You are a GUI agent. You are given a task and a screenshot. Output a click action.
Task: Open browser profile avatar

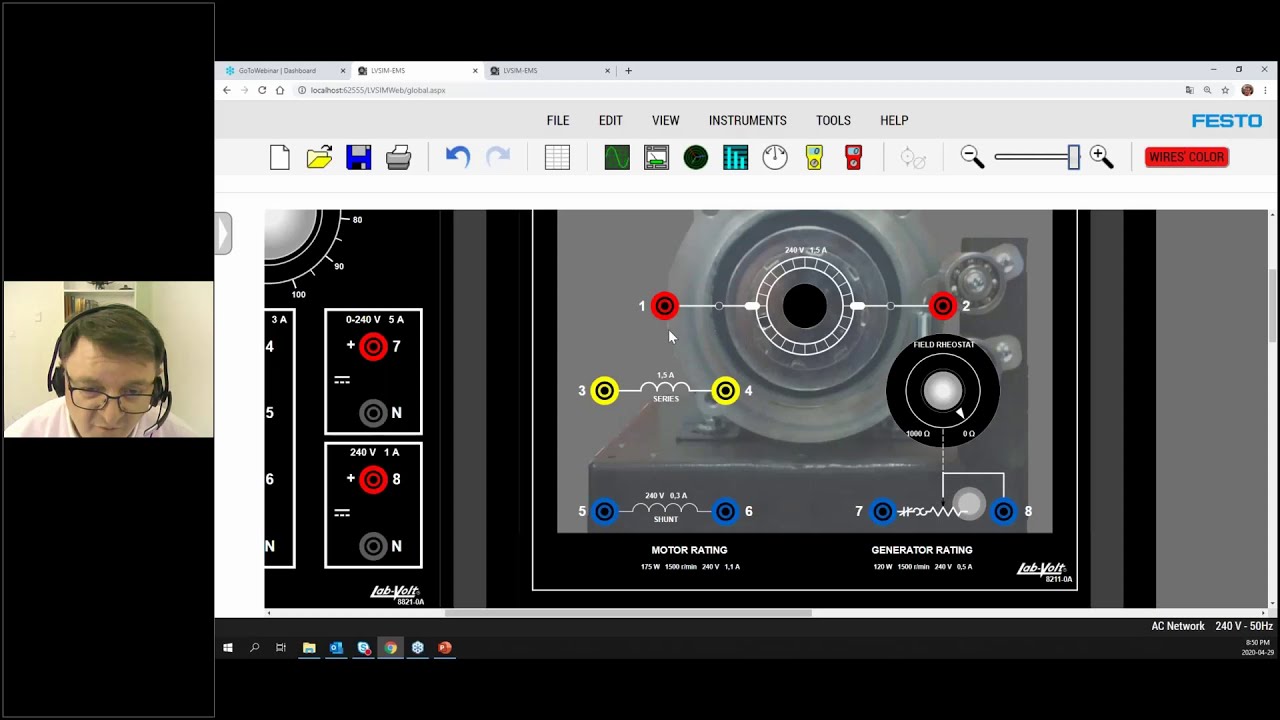click(x=1247, y=90)
